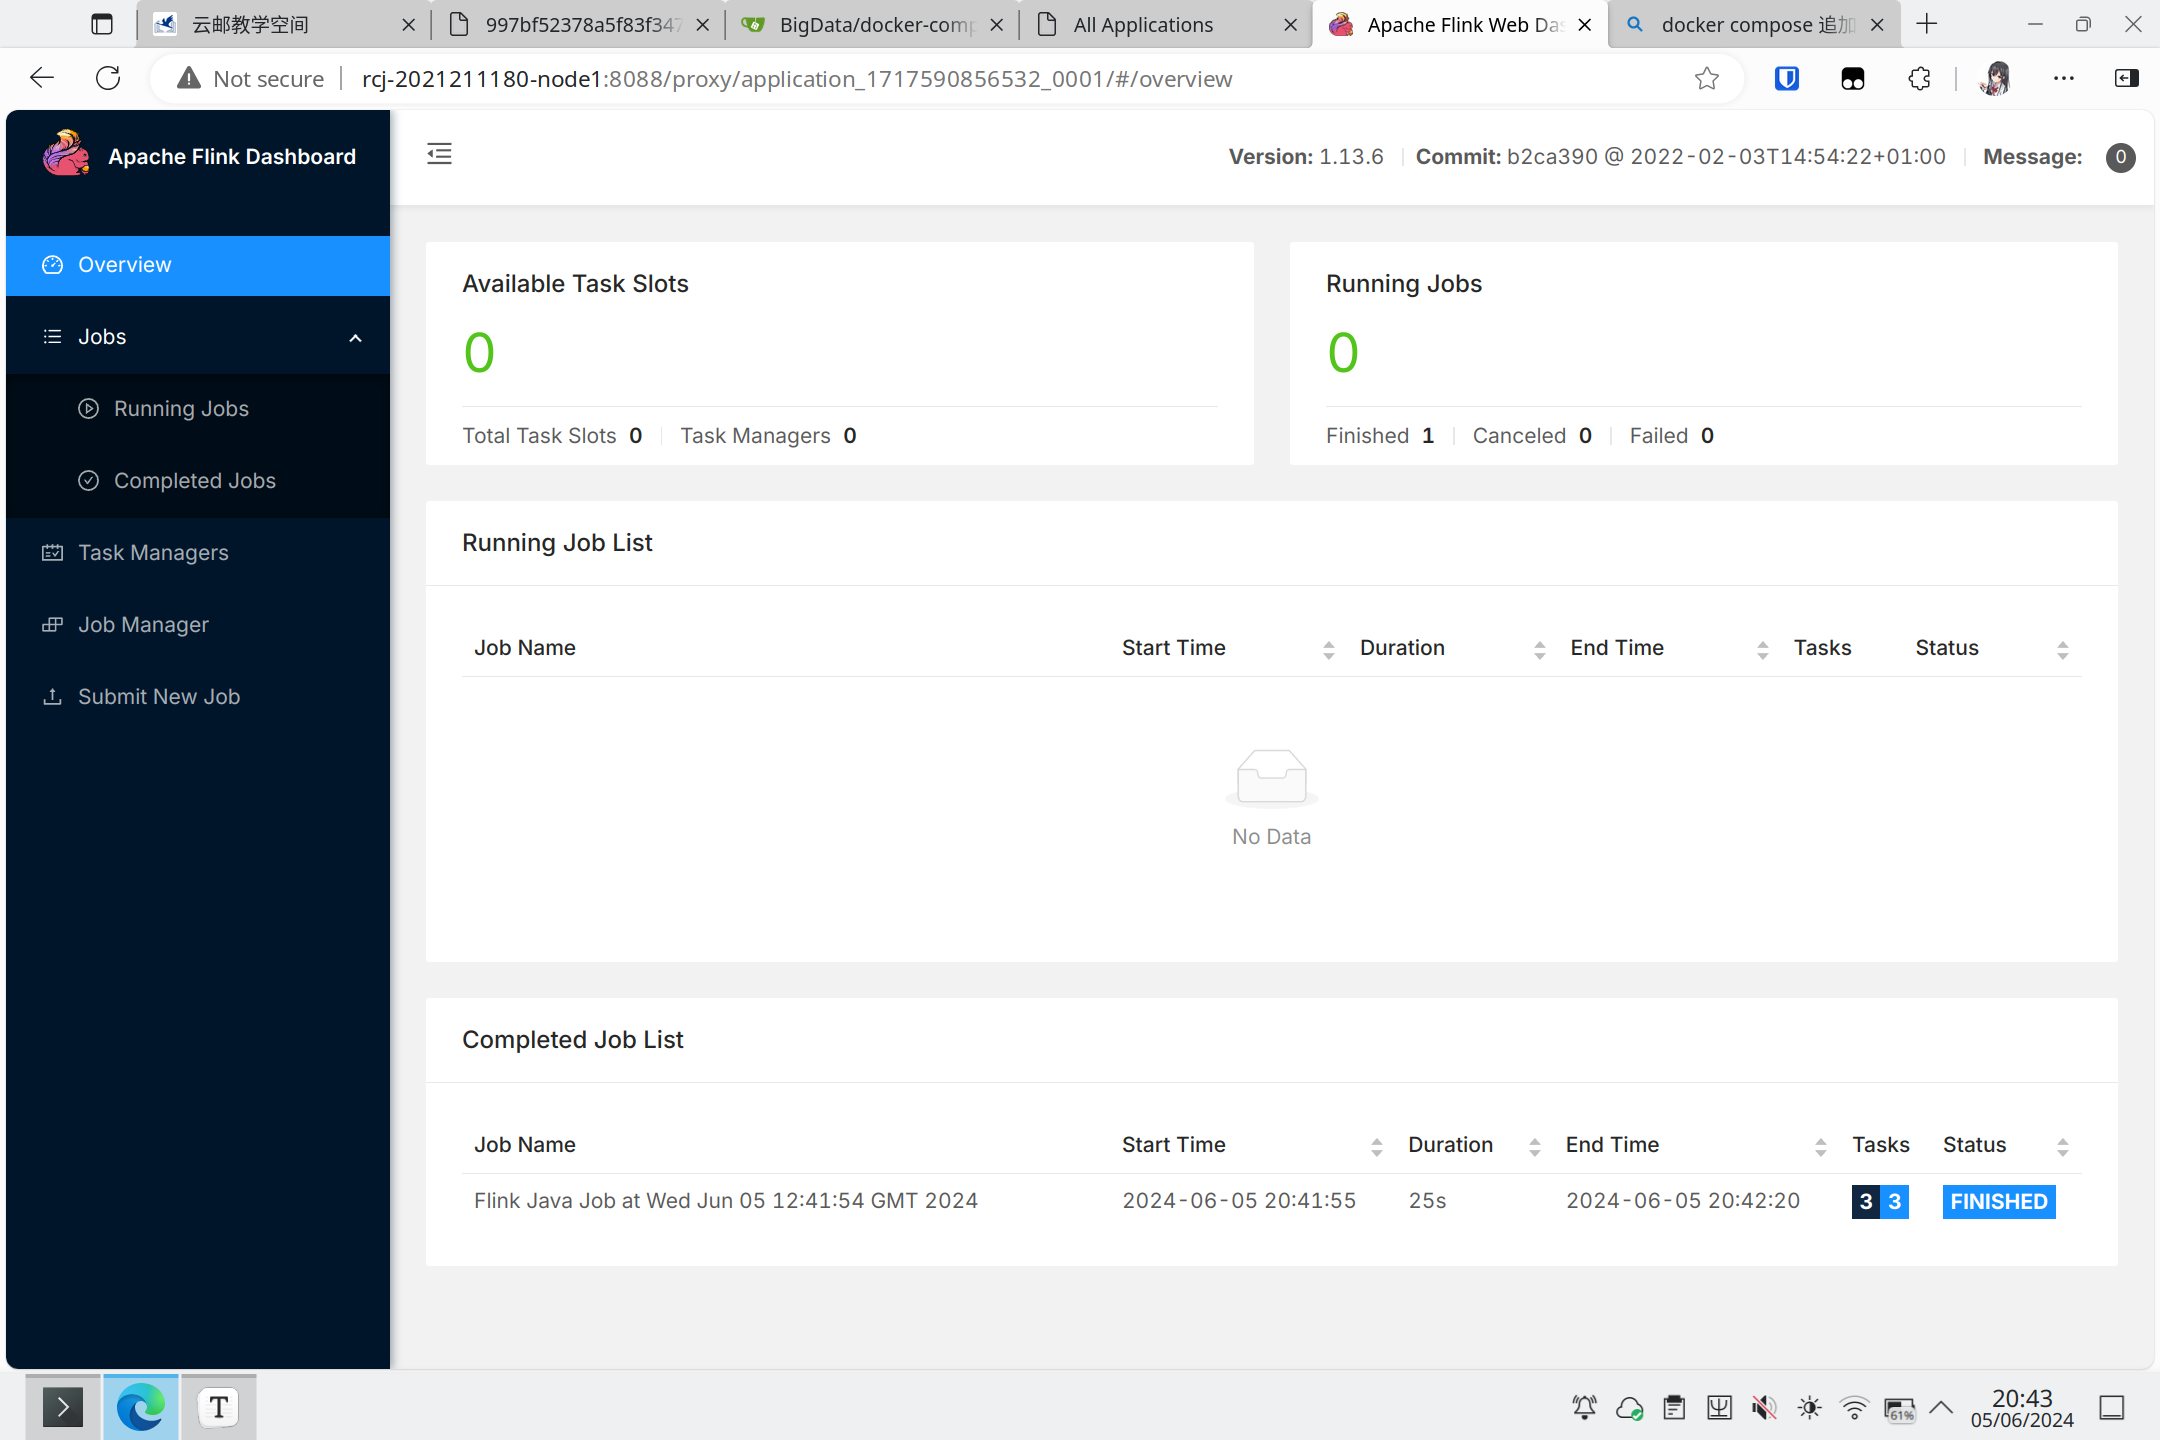
Task: Add this page to favorites star
Action: pos(1707,78)
